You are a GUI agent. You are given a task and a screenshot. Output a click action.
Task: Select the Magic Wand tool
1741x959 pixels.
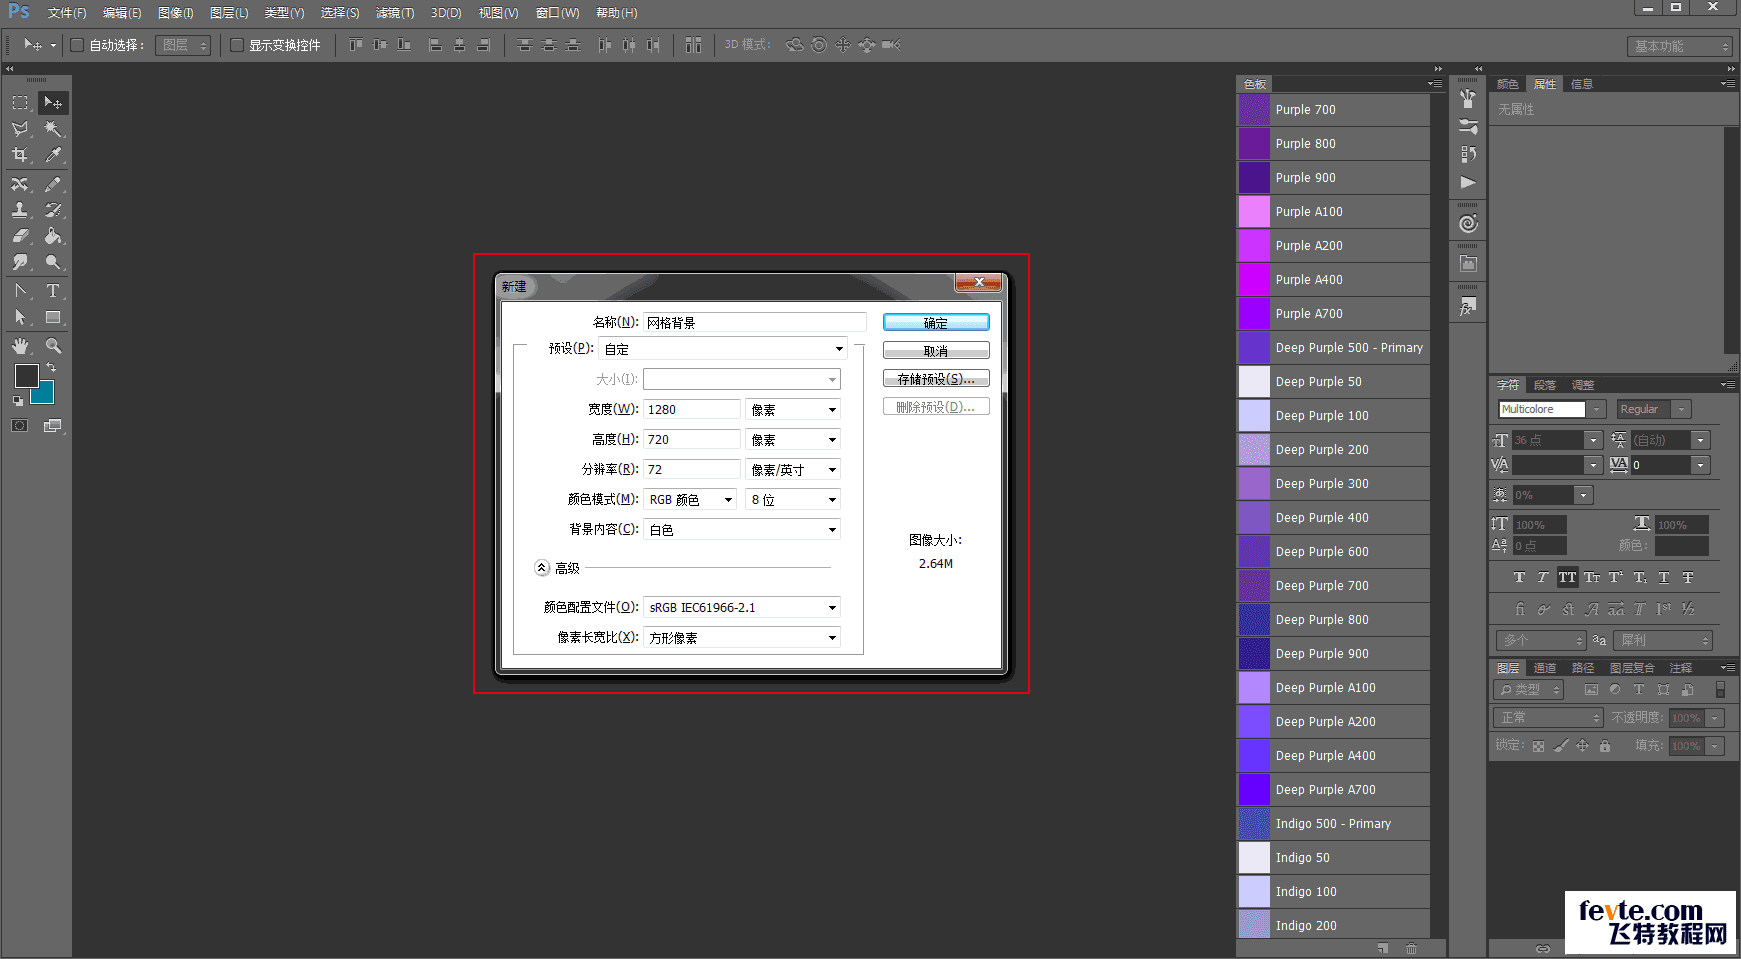pos(53,129)
